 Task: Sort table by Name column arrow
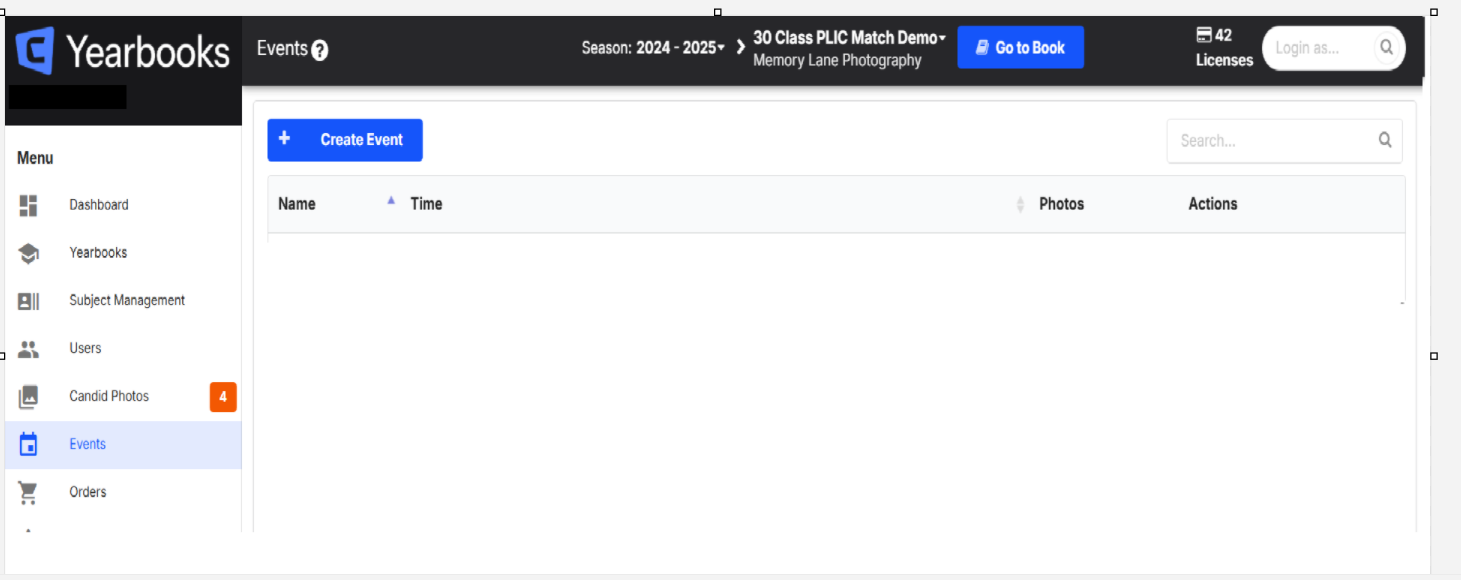(391, 200)
